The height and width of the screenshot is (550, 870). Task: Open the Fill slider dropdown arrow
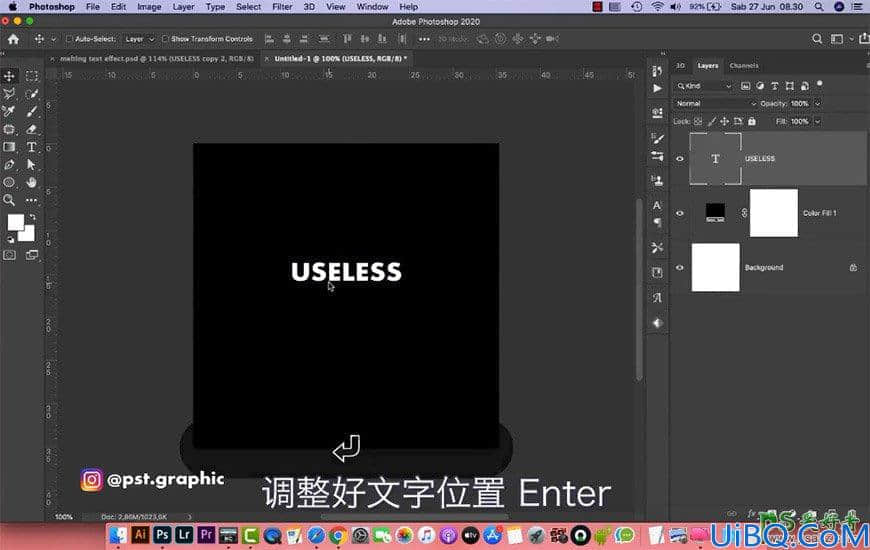click(x=817, y=122)
